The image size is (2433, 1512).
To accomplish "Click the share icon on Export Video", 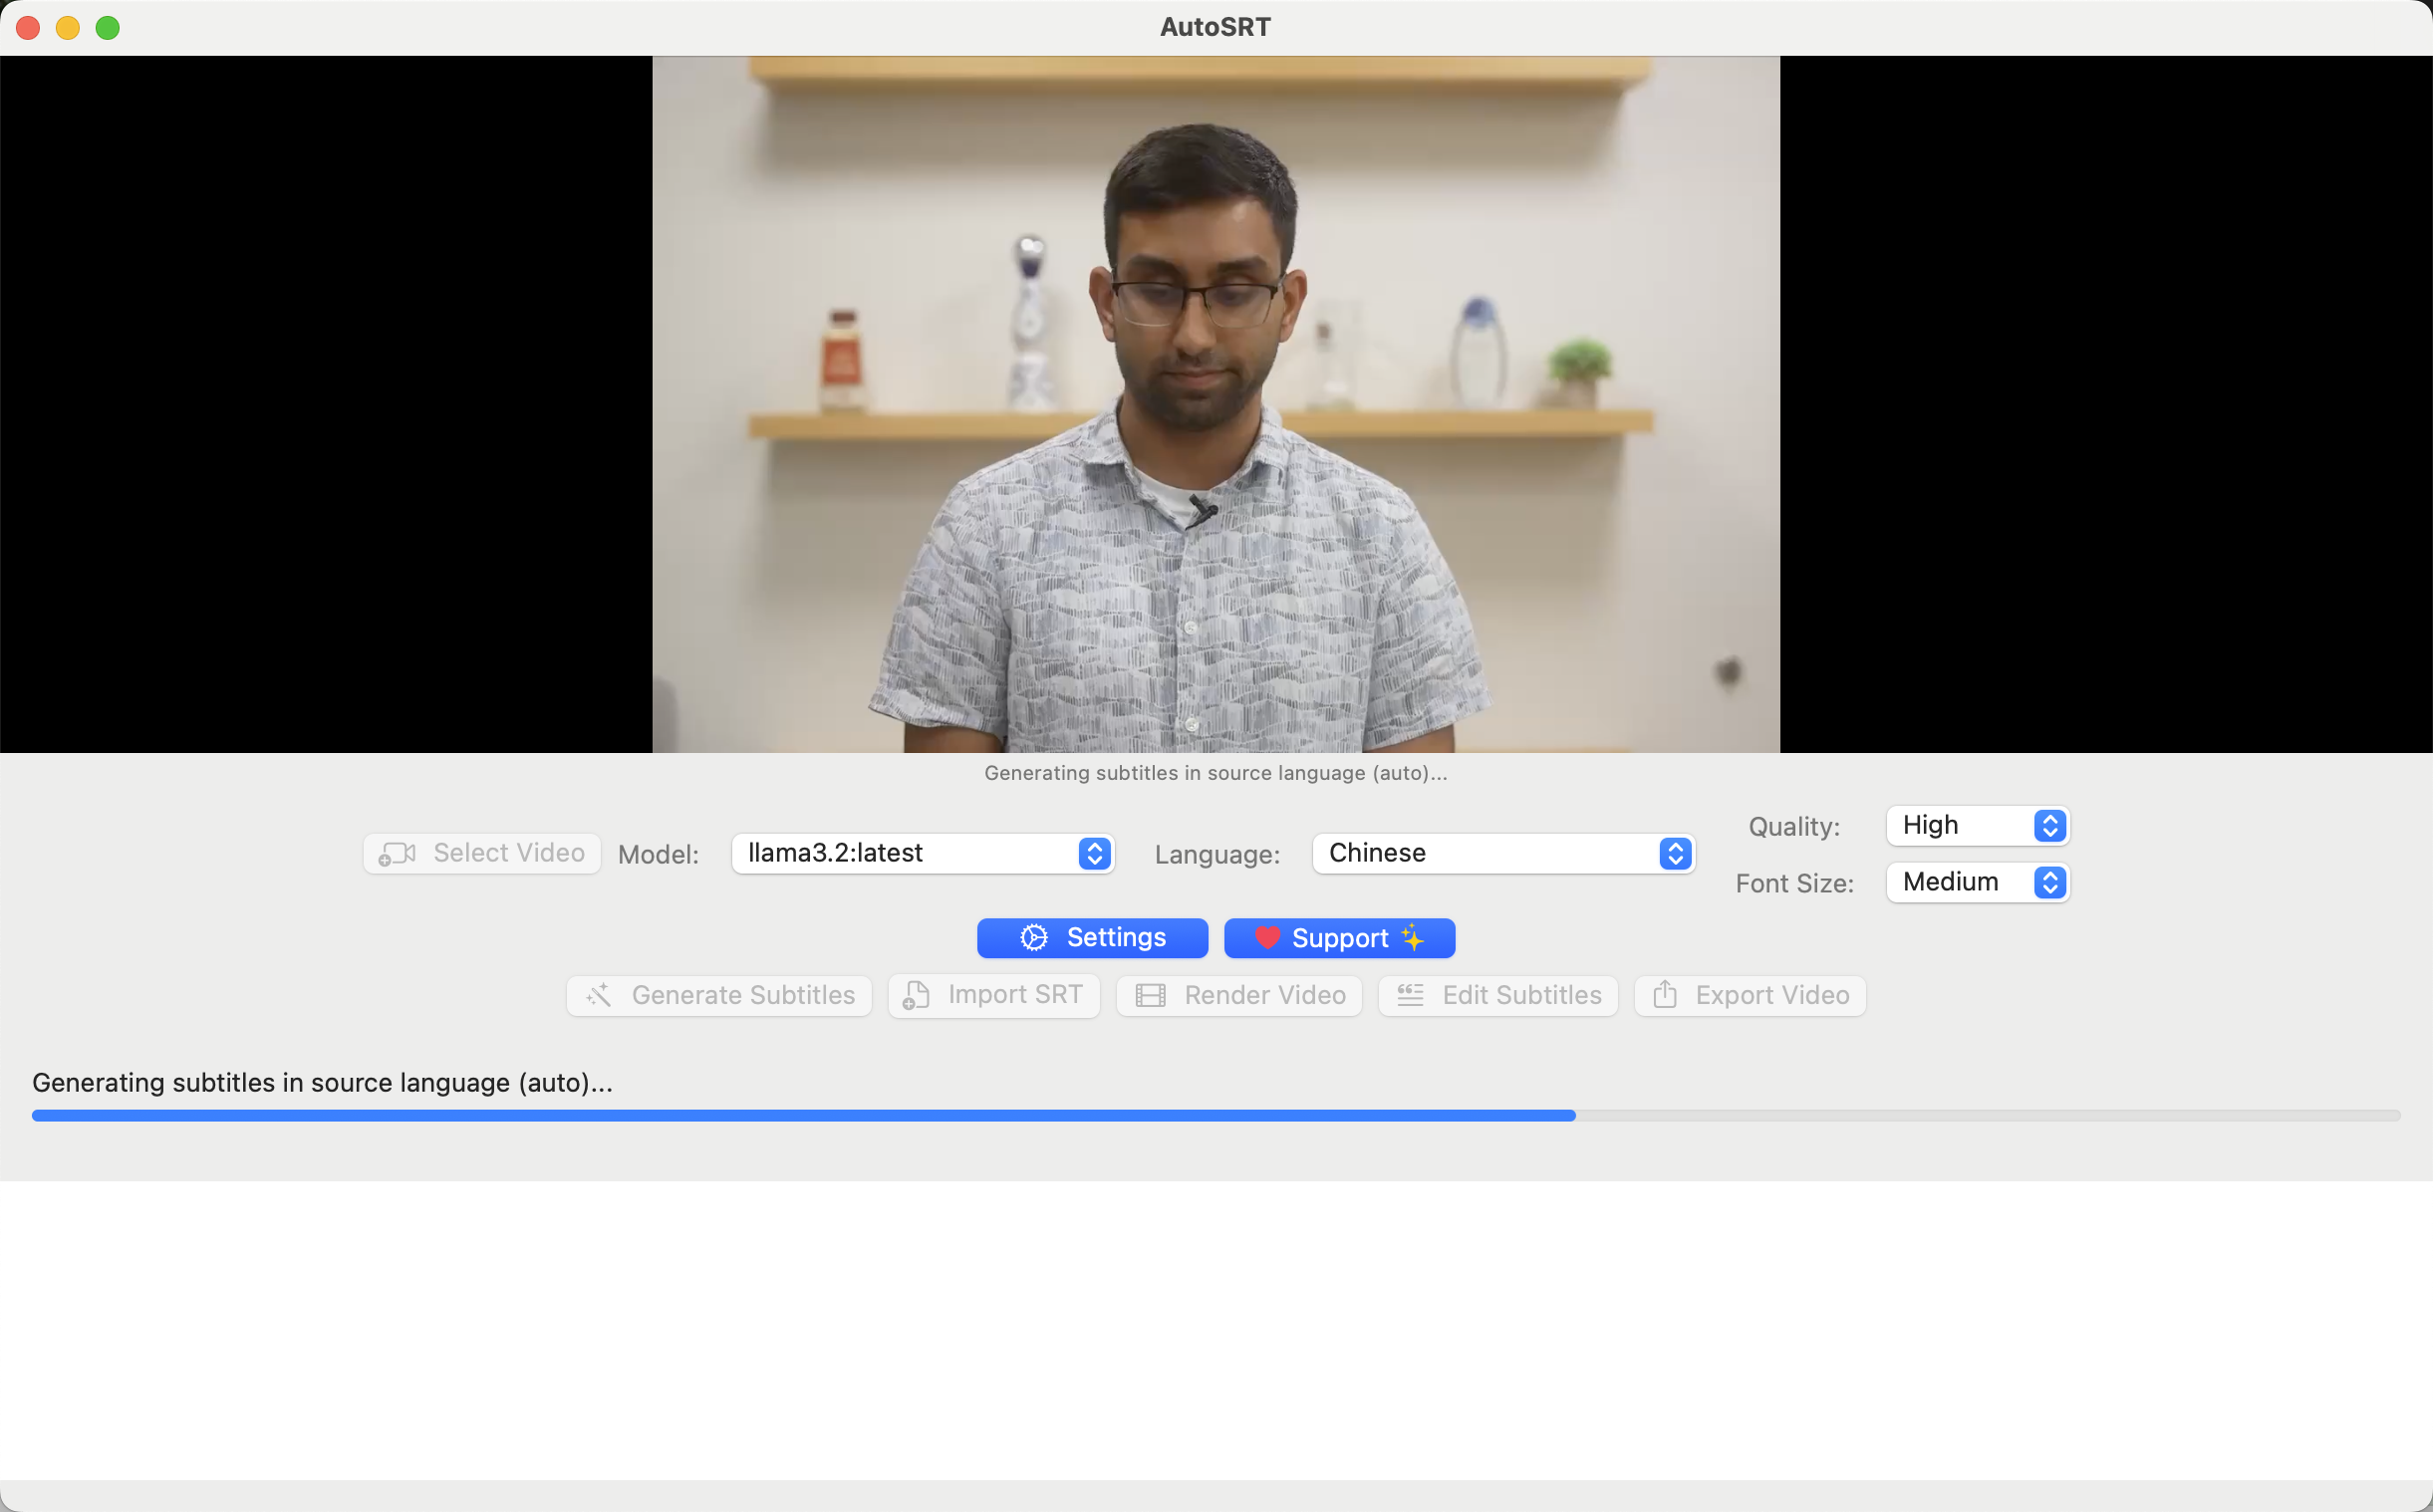I will click(1664, 995).
